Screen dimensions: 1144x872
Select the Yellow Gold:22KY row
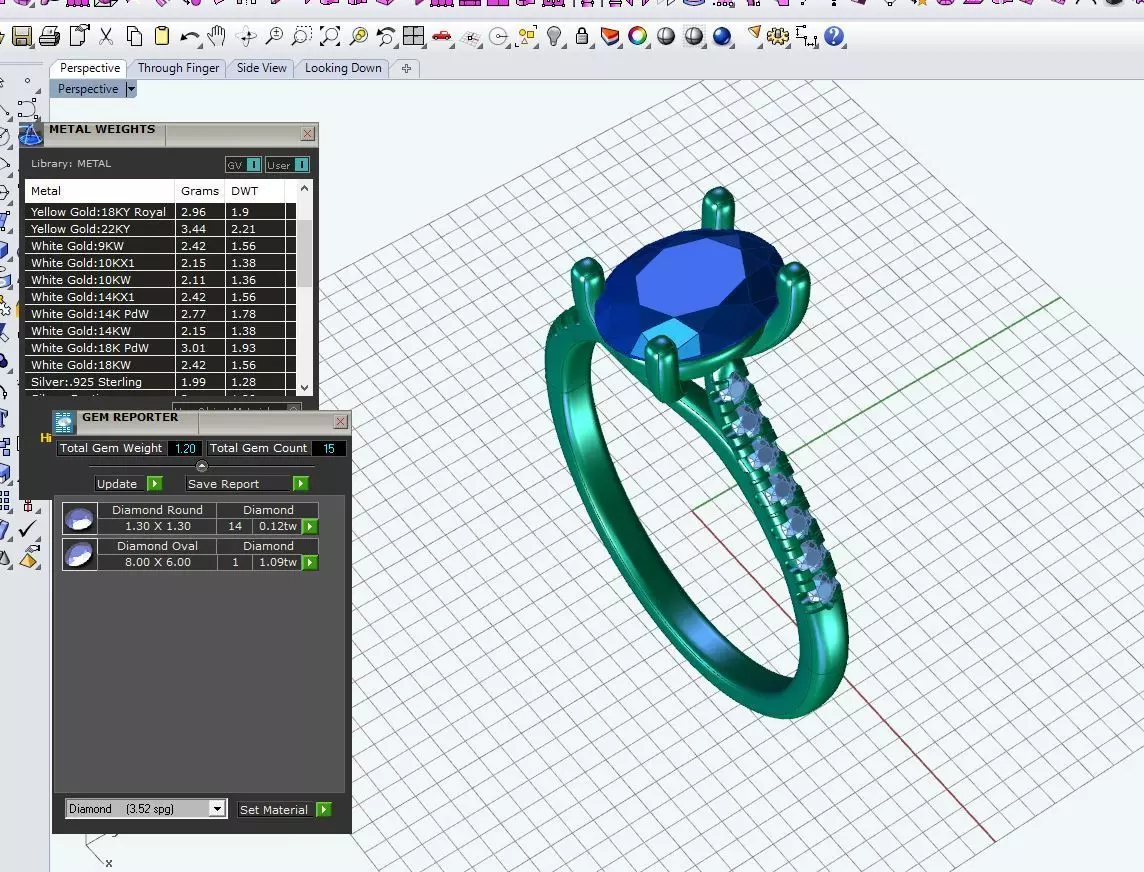161,229
